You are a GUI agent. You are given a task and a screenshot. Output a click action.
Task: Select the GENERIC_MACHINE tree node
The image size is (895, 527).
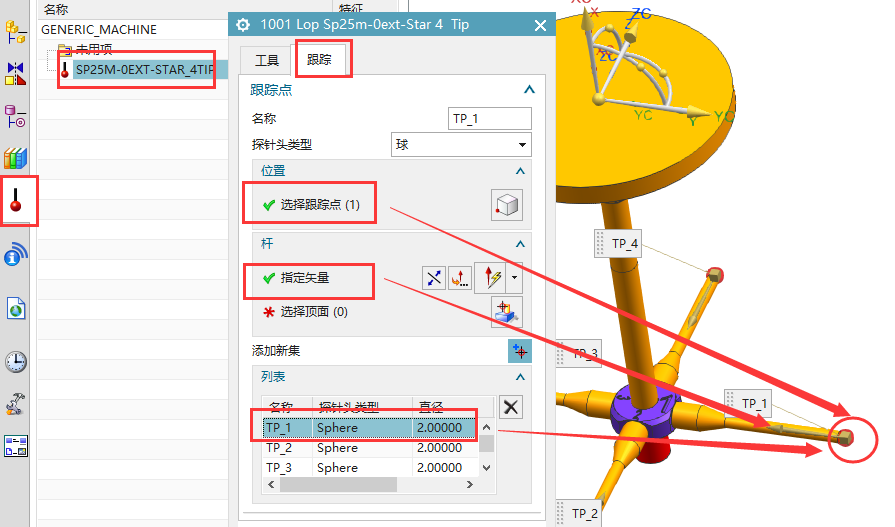[99, 30]
